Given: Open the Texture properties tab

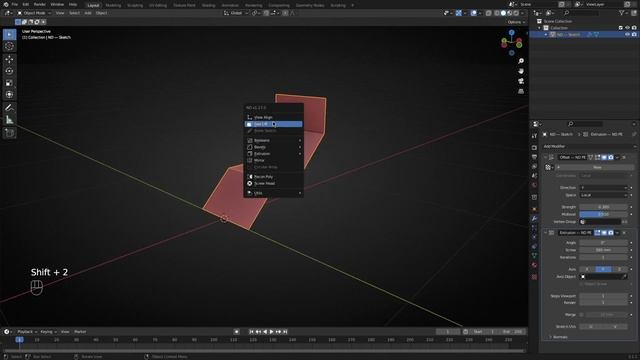Looking at the screenshot, I should tap(534, 277).
